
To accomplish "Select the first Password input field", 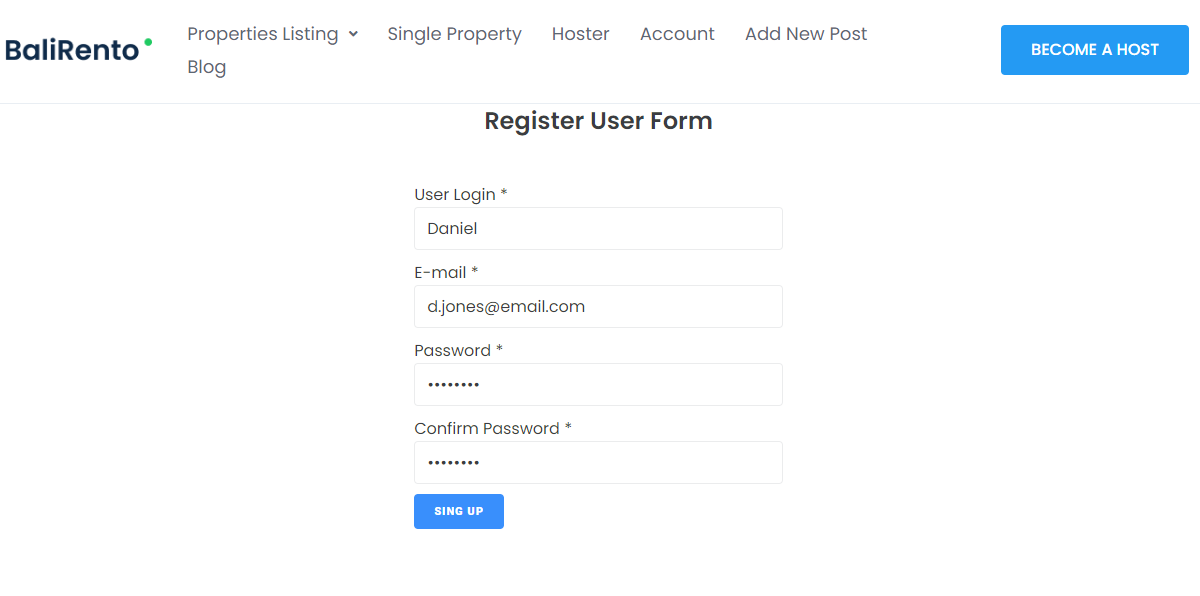I will click(598, 384).
